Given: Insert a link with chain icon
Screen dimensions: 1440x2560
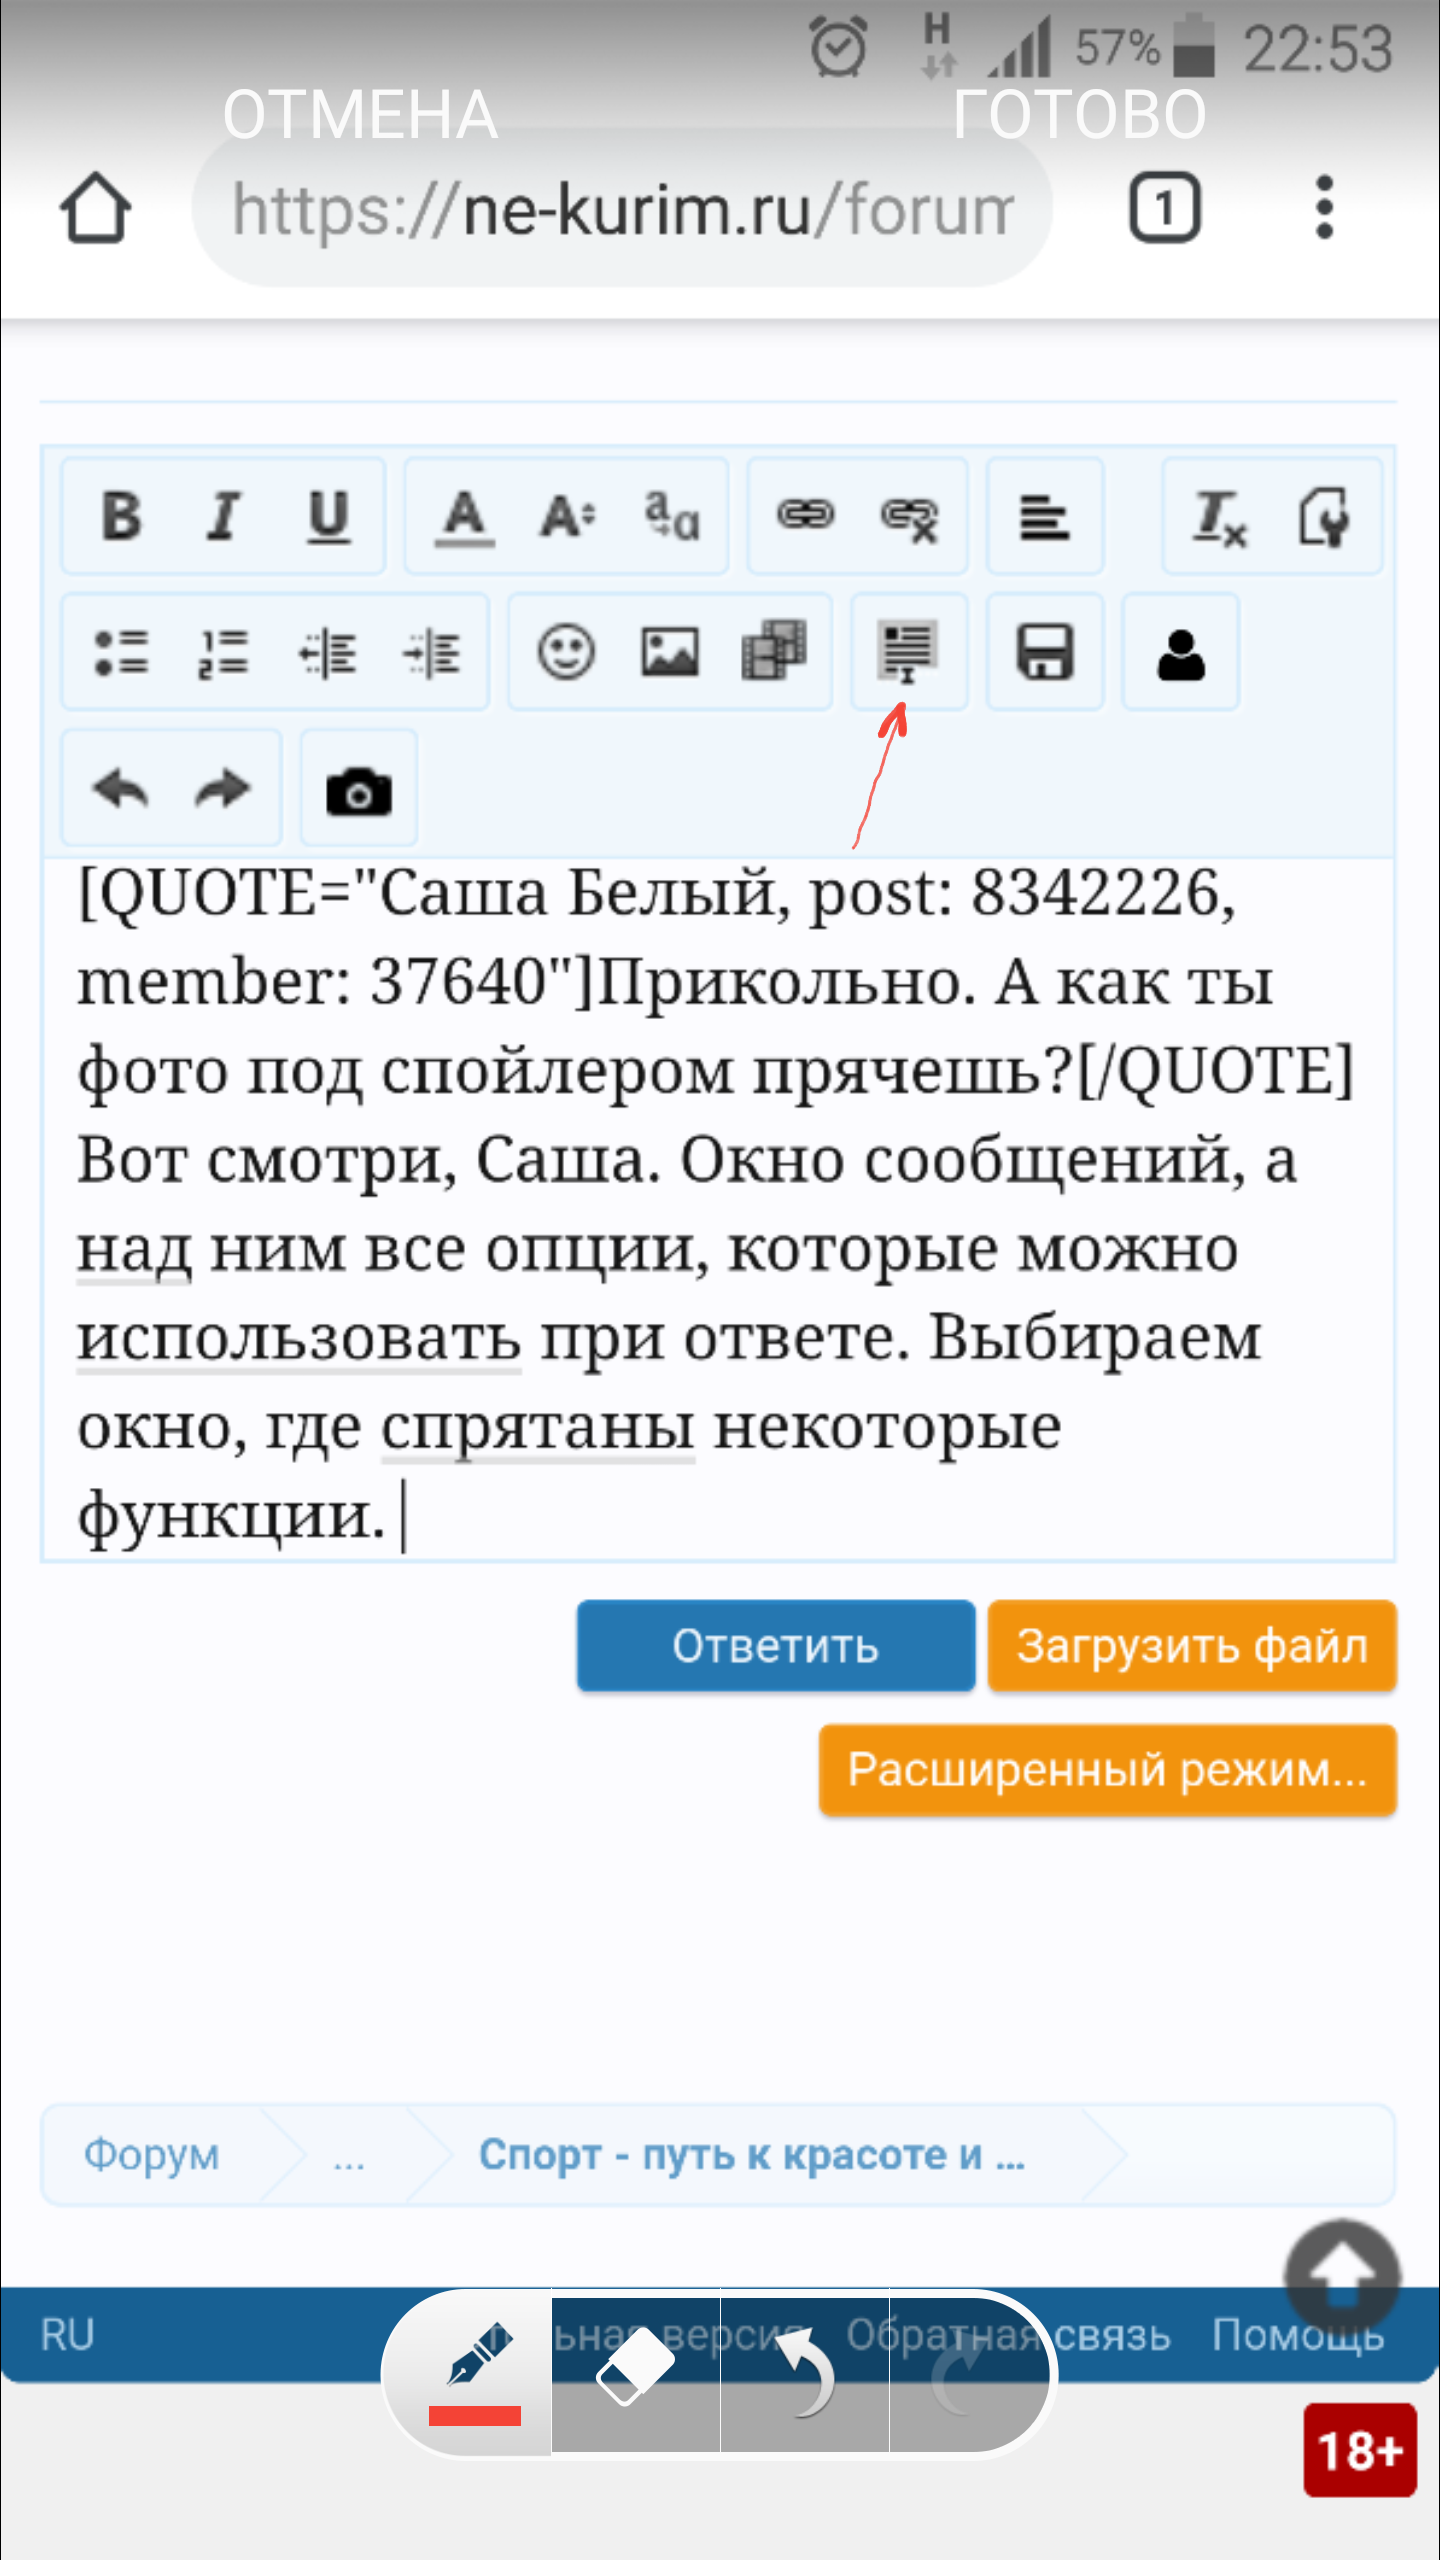Looking at the screenshot, I should coord(805,516).
